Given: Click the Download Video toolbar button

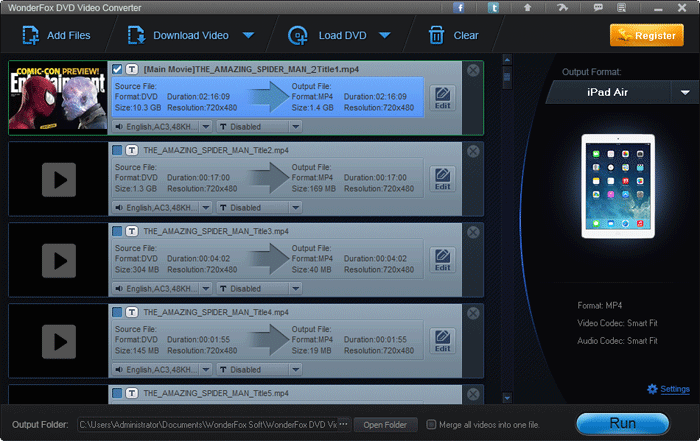Looking at the screenshot, I should (x=178, y=35).
